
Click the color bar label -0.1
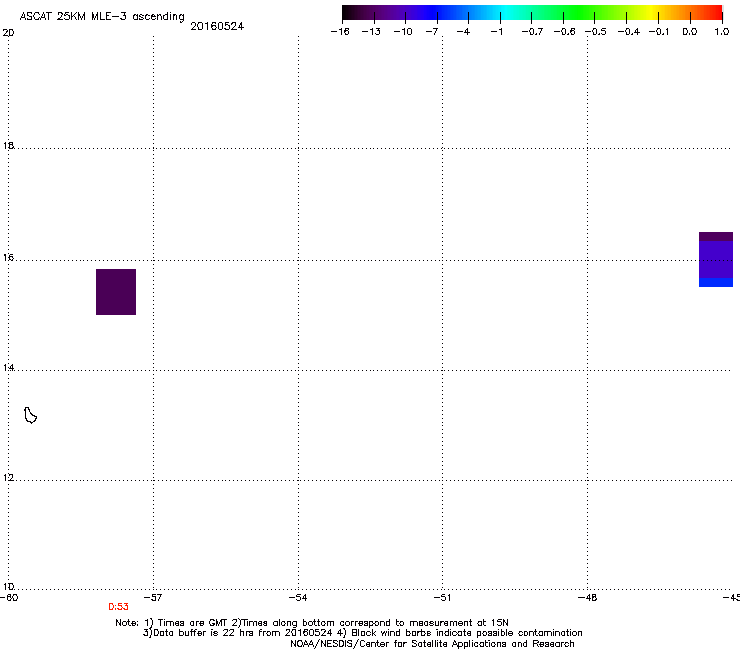(659, 32)
